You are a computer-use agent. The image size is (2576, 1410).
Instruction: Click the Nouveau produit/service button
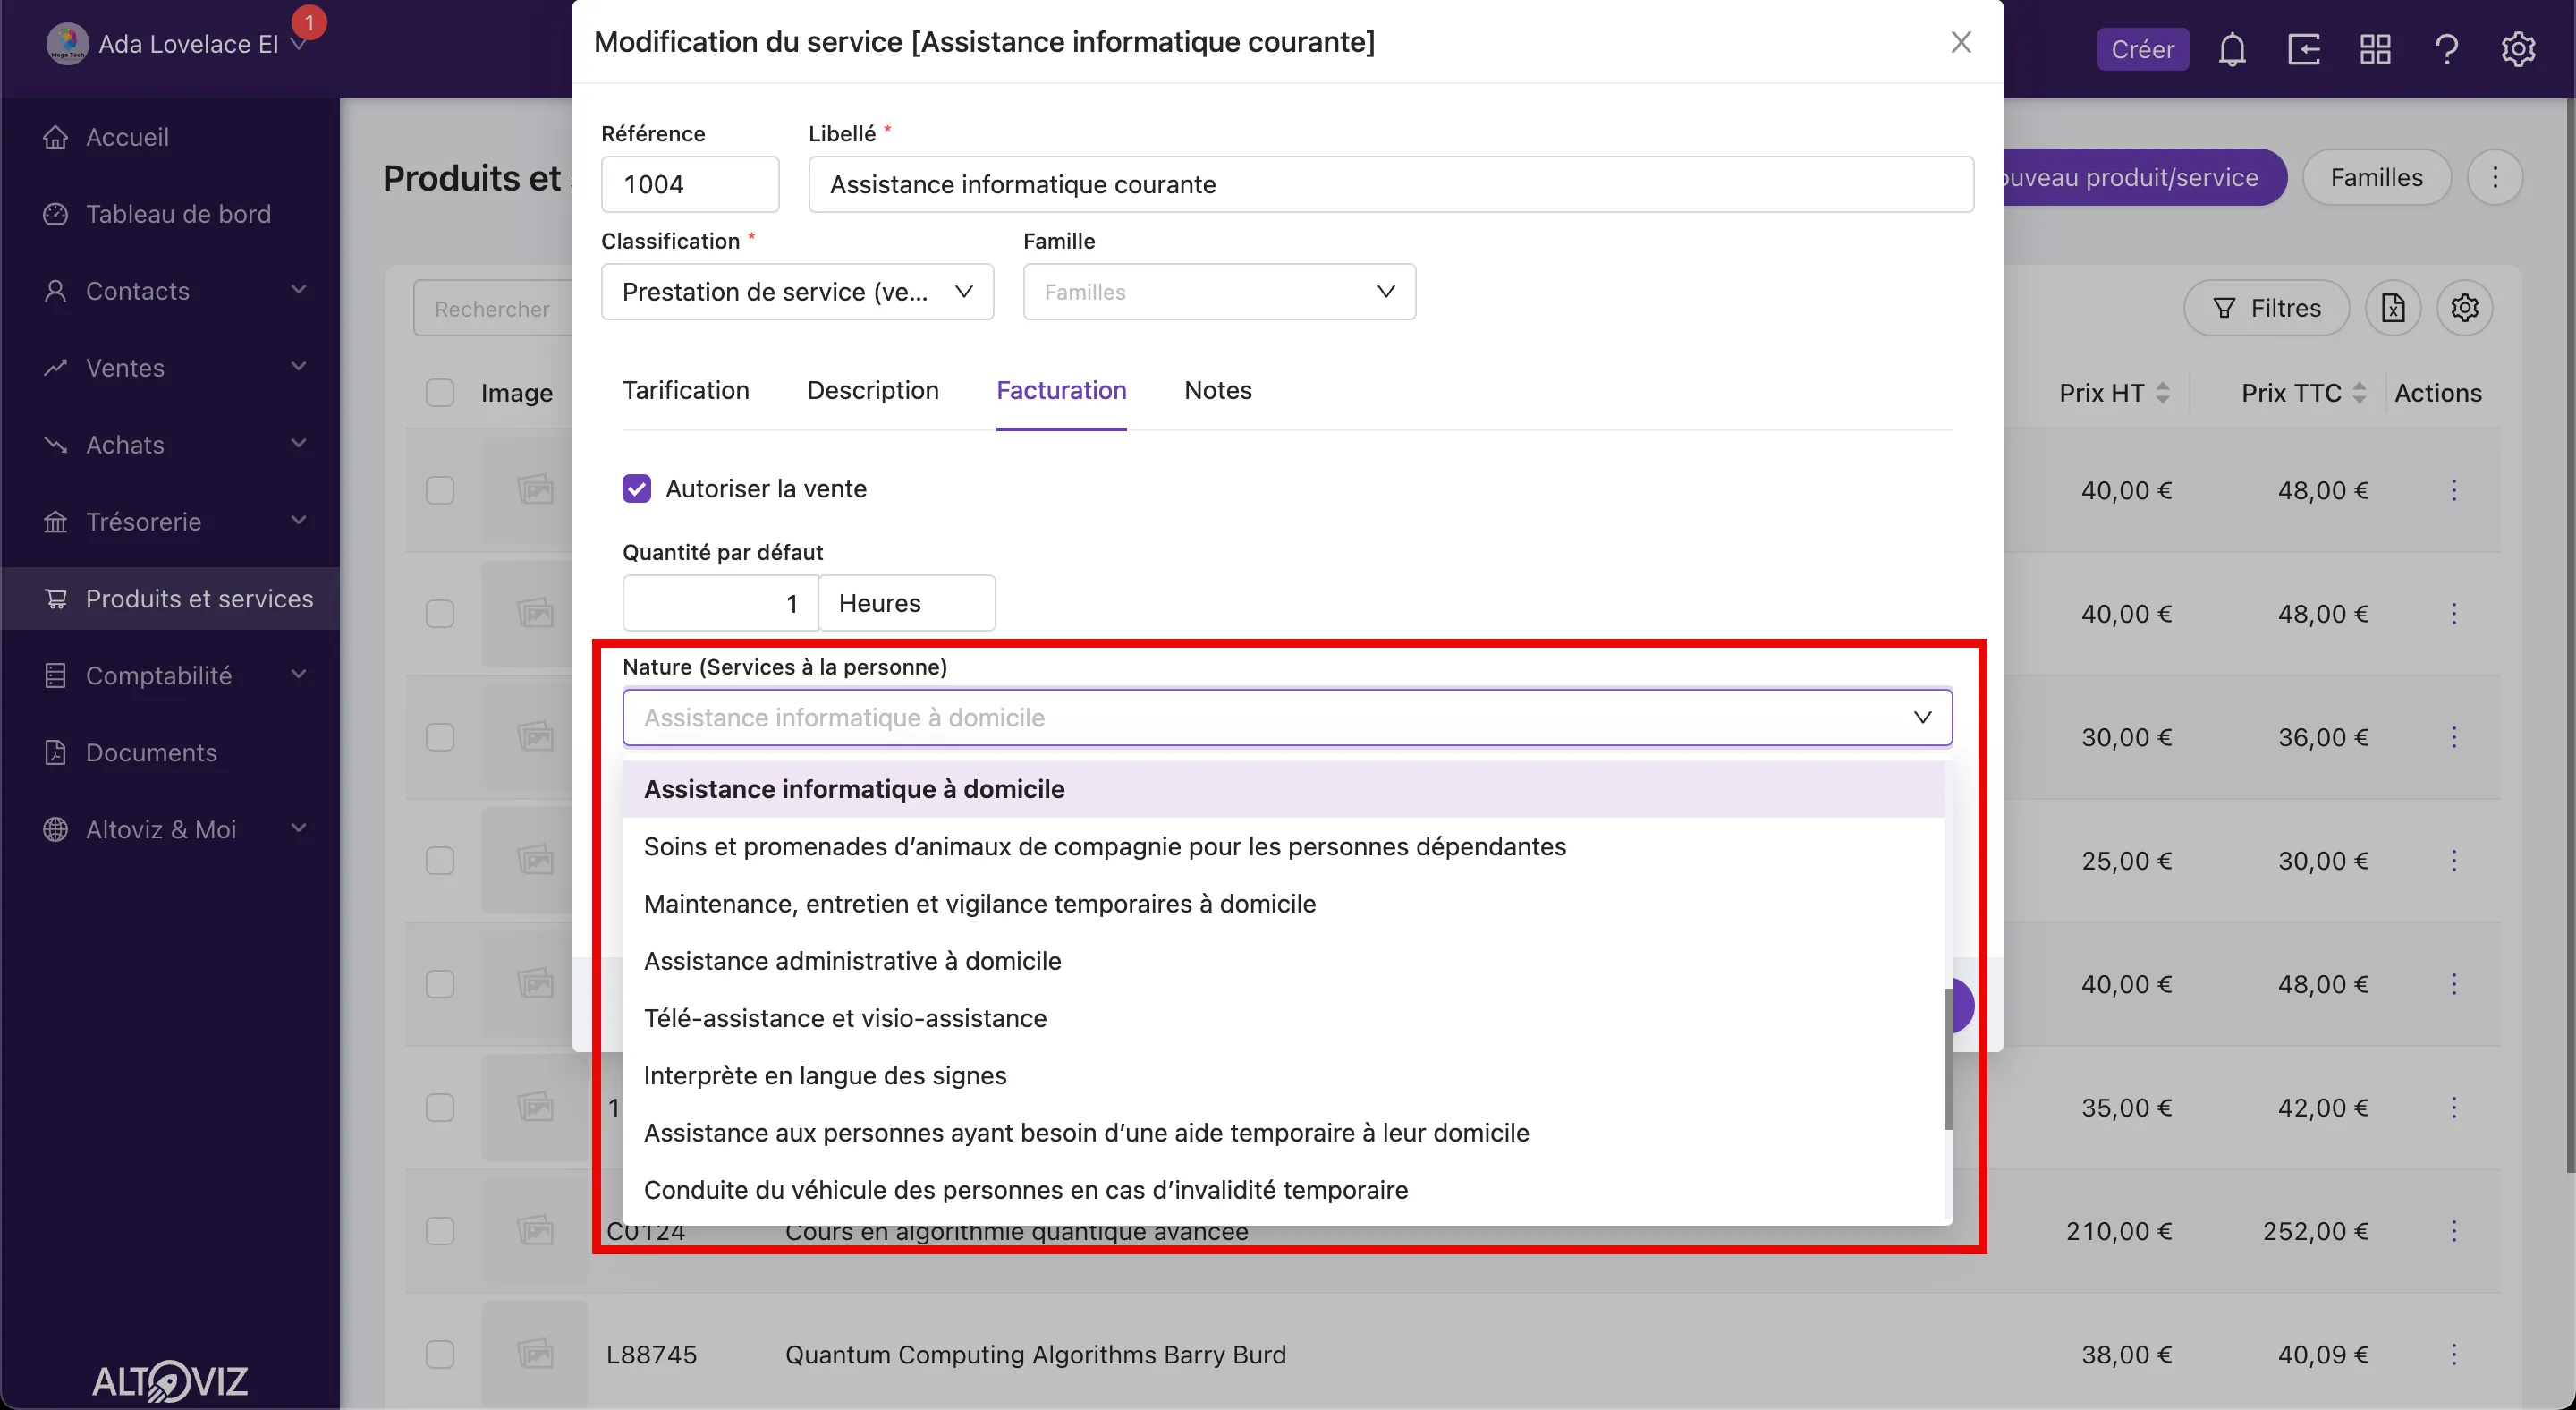point(2144,177)
